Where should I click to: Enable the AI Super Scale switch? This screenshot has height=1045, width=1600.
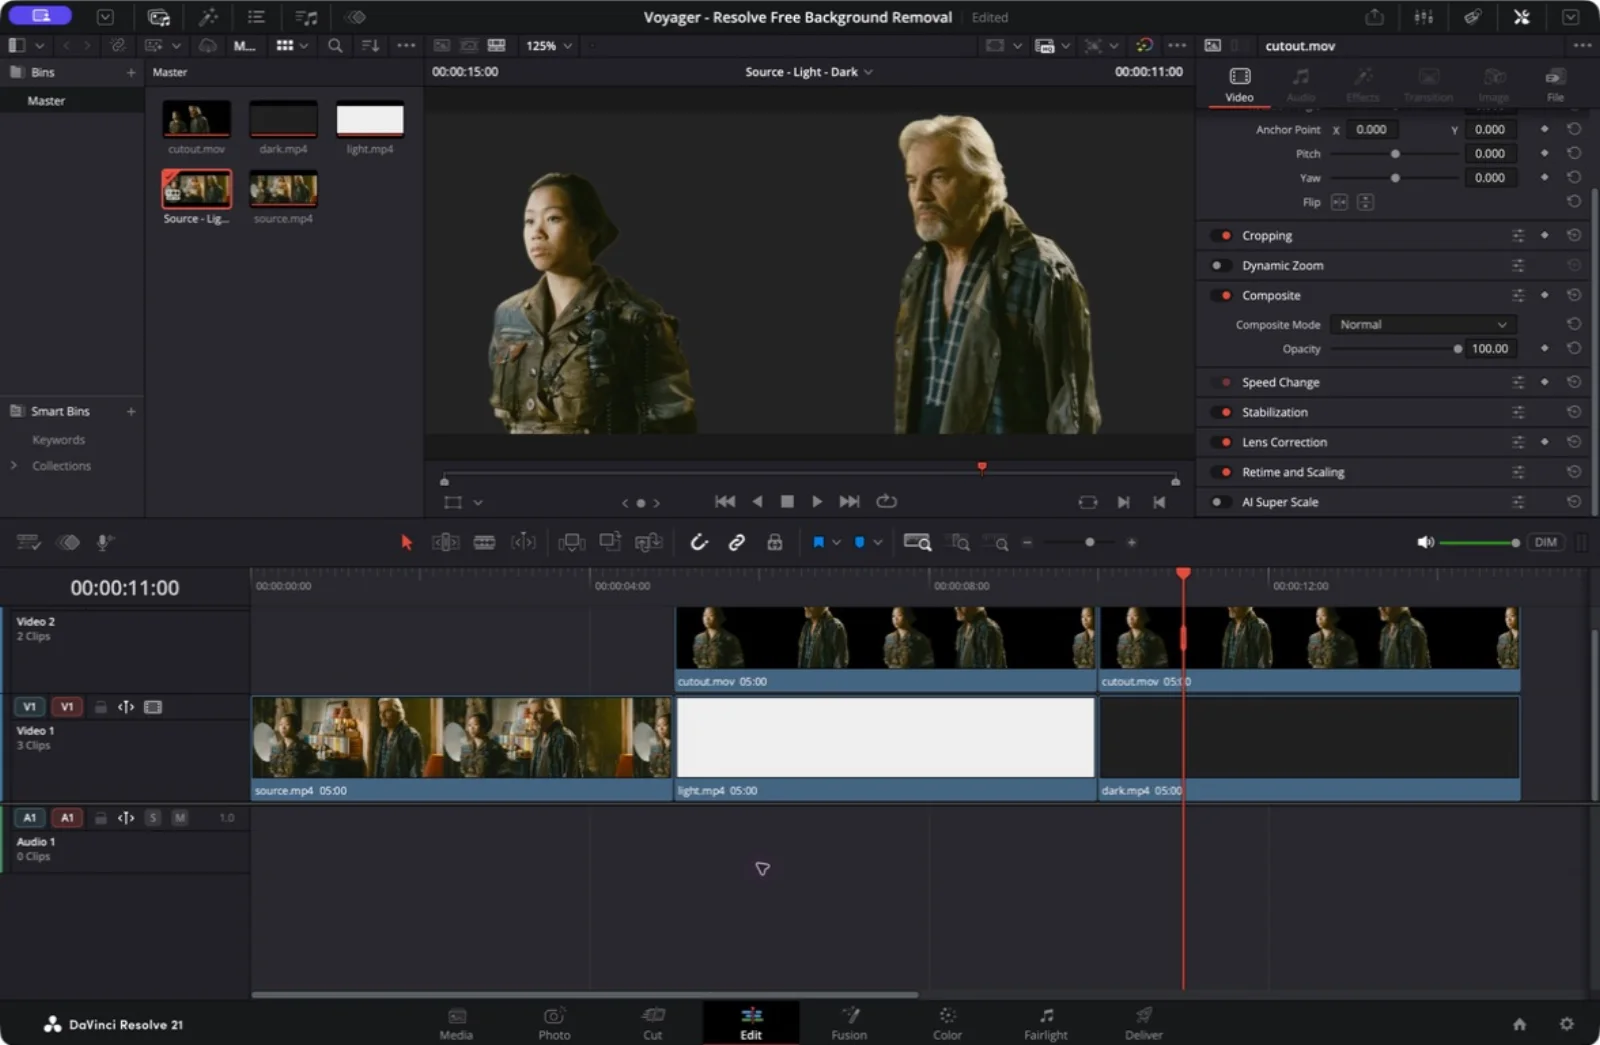click(1221, 502)
